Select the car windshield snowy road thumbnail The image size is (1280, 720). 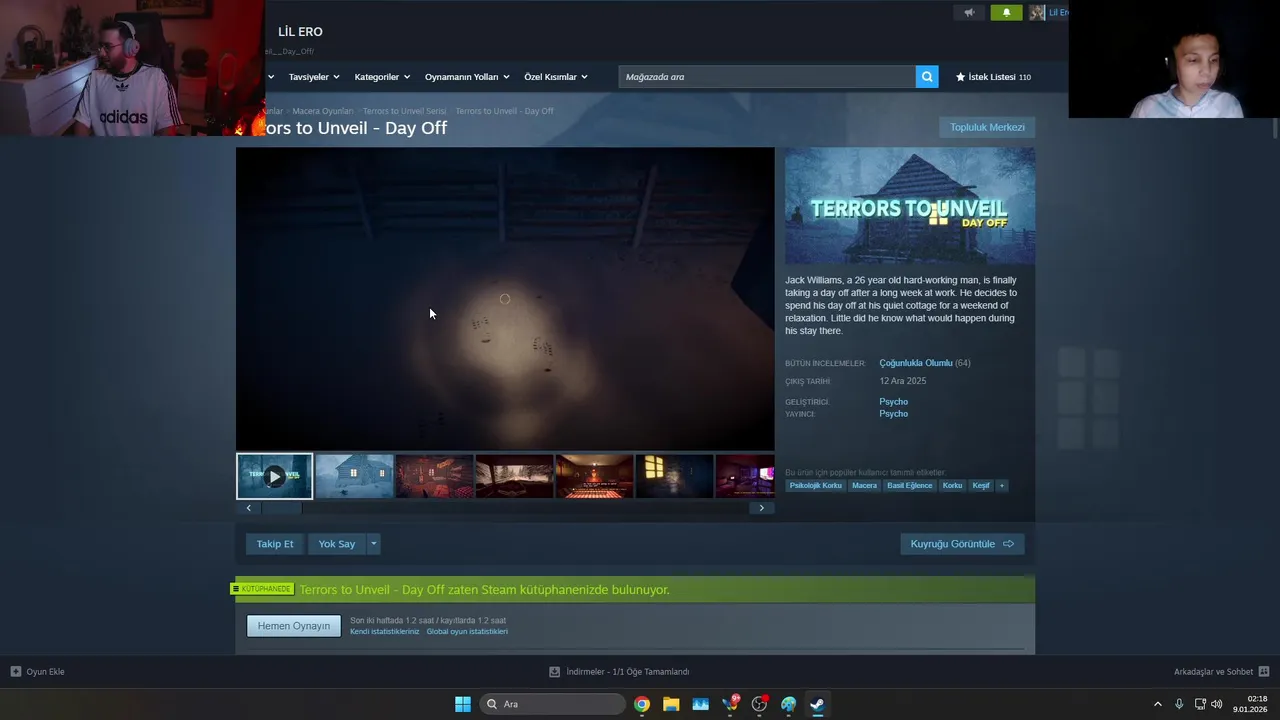515,476
